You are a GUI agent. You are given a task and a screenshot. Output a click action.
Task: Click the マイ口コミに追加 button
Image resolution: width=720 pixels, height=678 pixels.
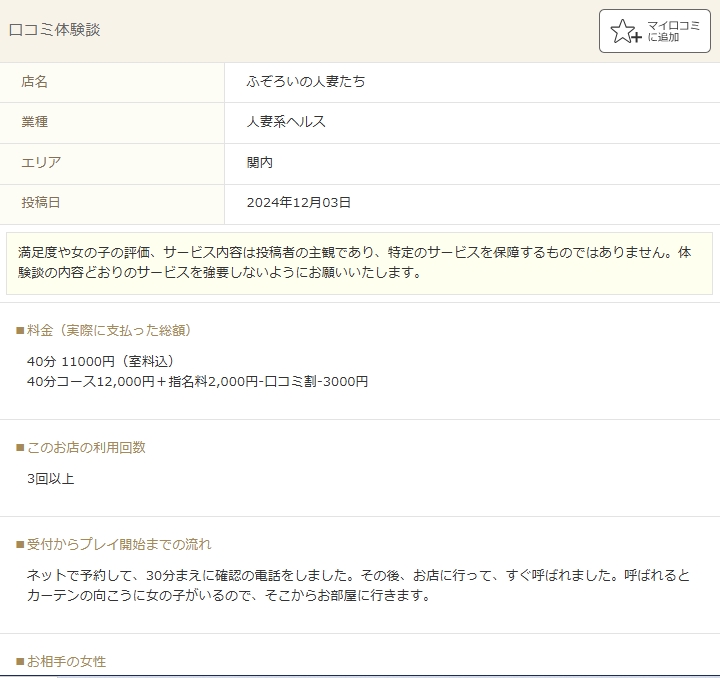pos(654,31)
